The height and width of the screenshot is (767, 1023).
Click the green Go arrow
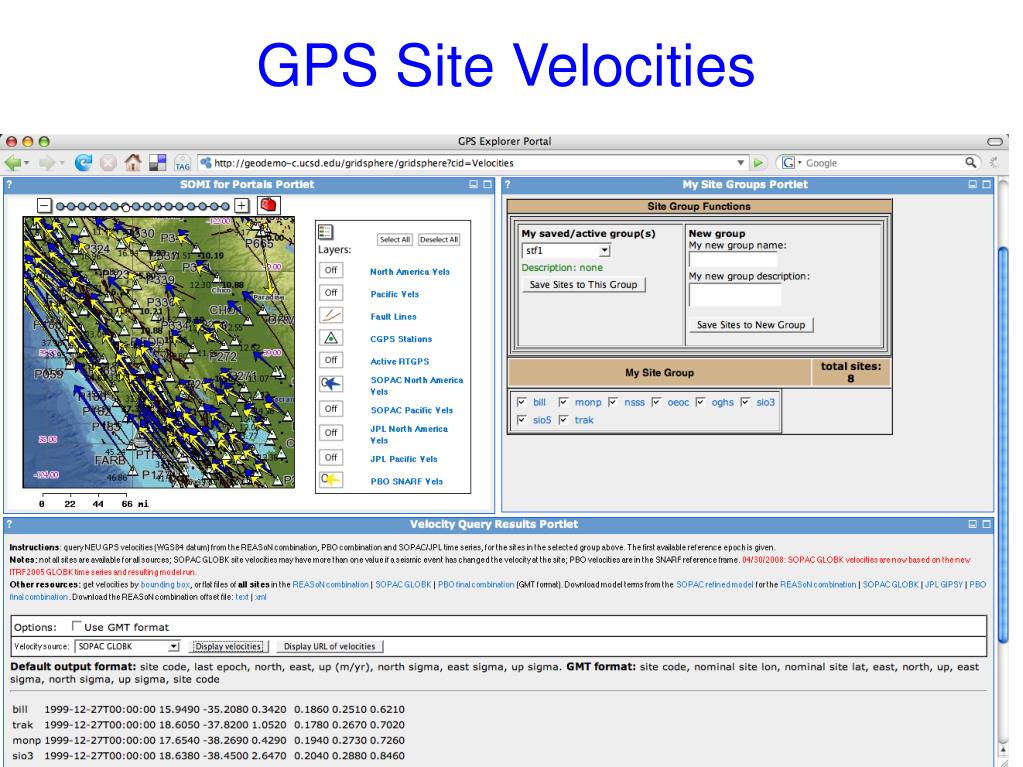click(x=758, y=162)
